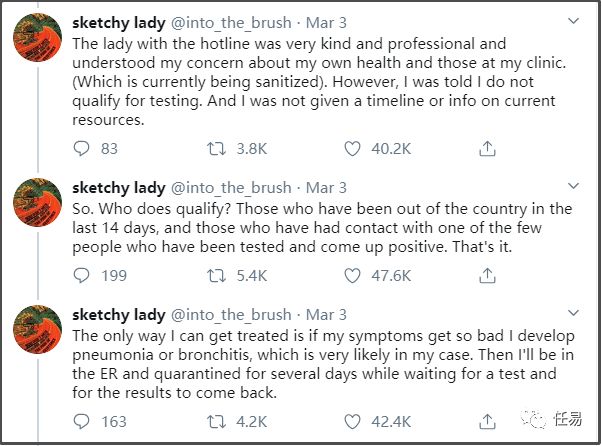Reply to the hotline tweet with 83 replies

click(83, 148)
